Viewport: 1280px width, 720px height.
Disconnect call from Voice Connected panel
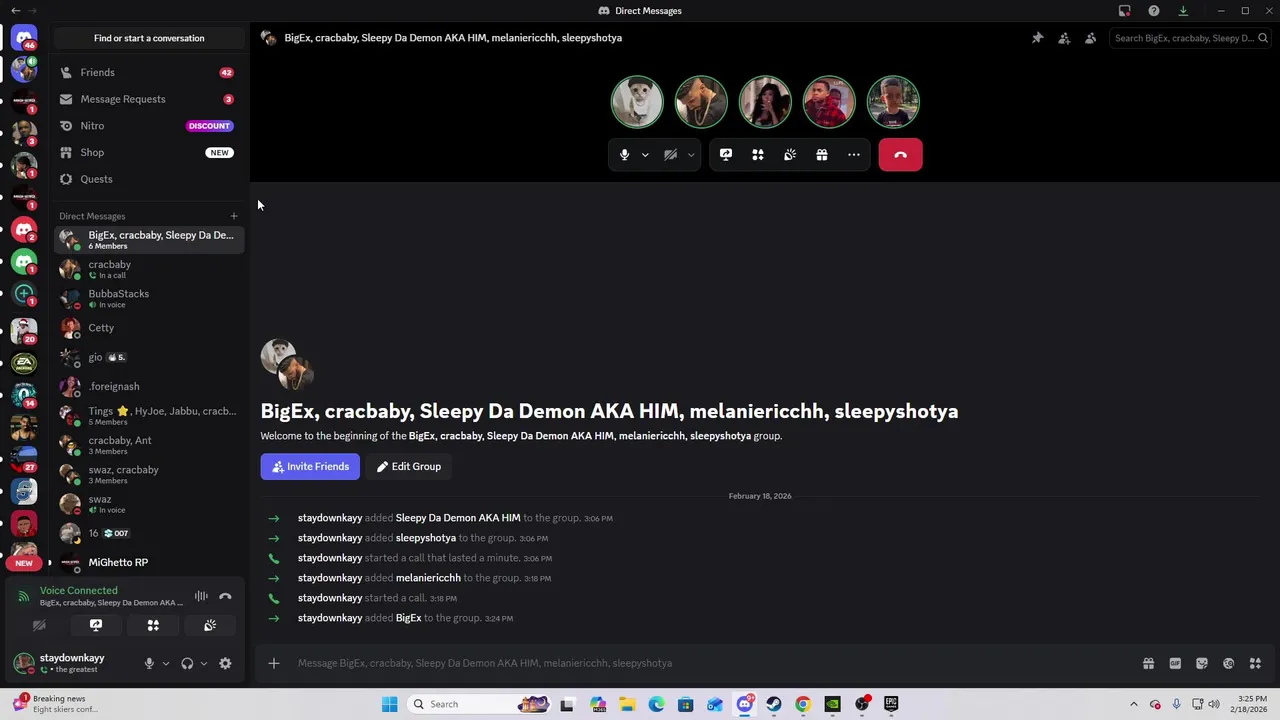[x=225, y=597]
